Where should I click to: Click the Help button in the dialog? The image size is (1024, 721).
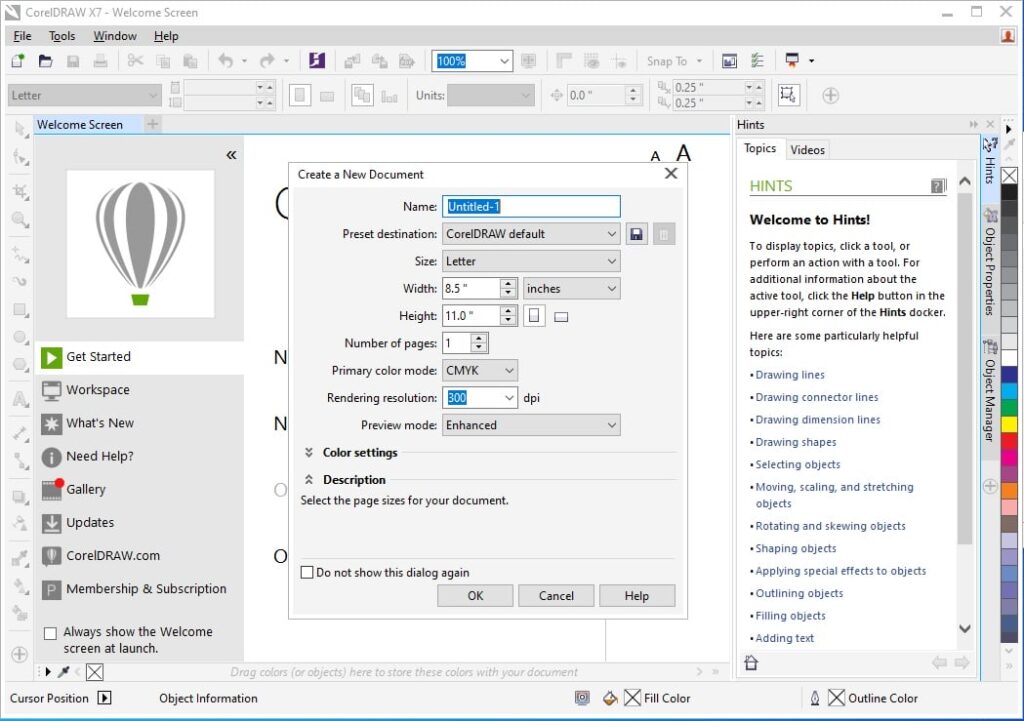point(637,596)
